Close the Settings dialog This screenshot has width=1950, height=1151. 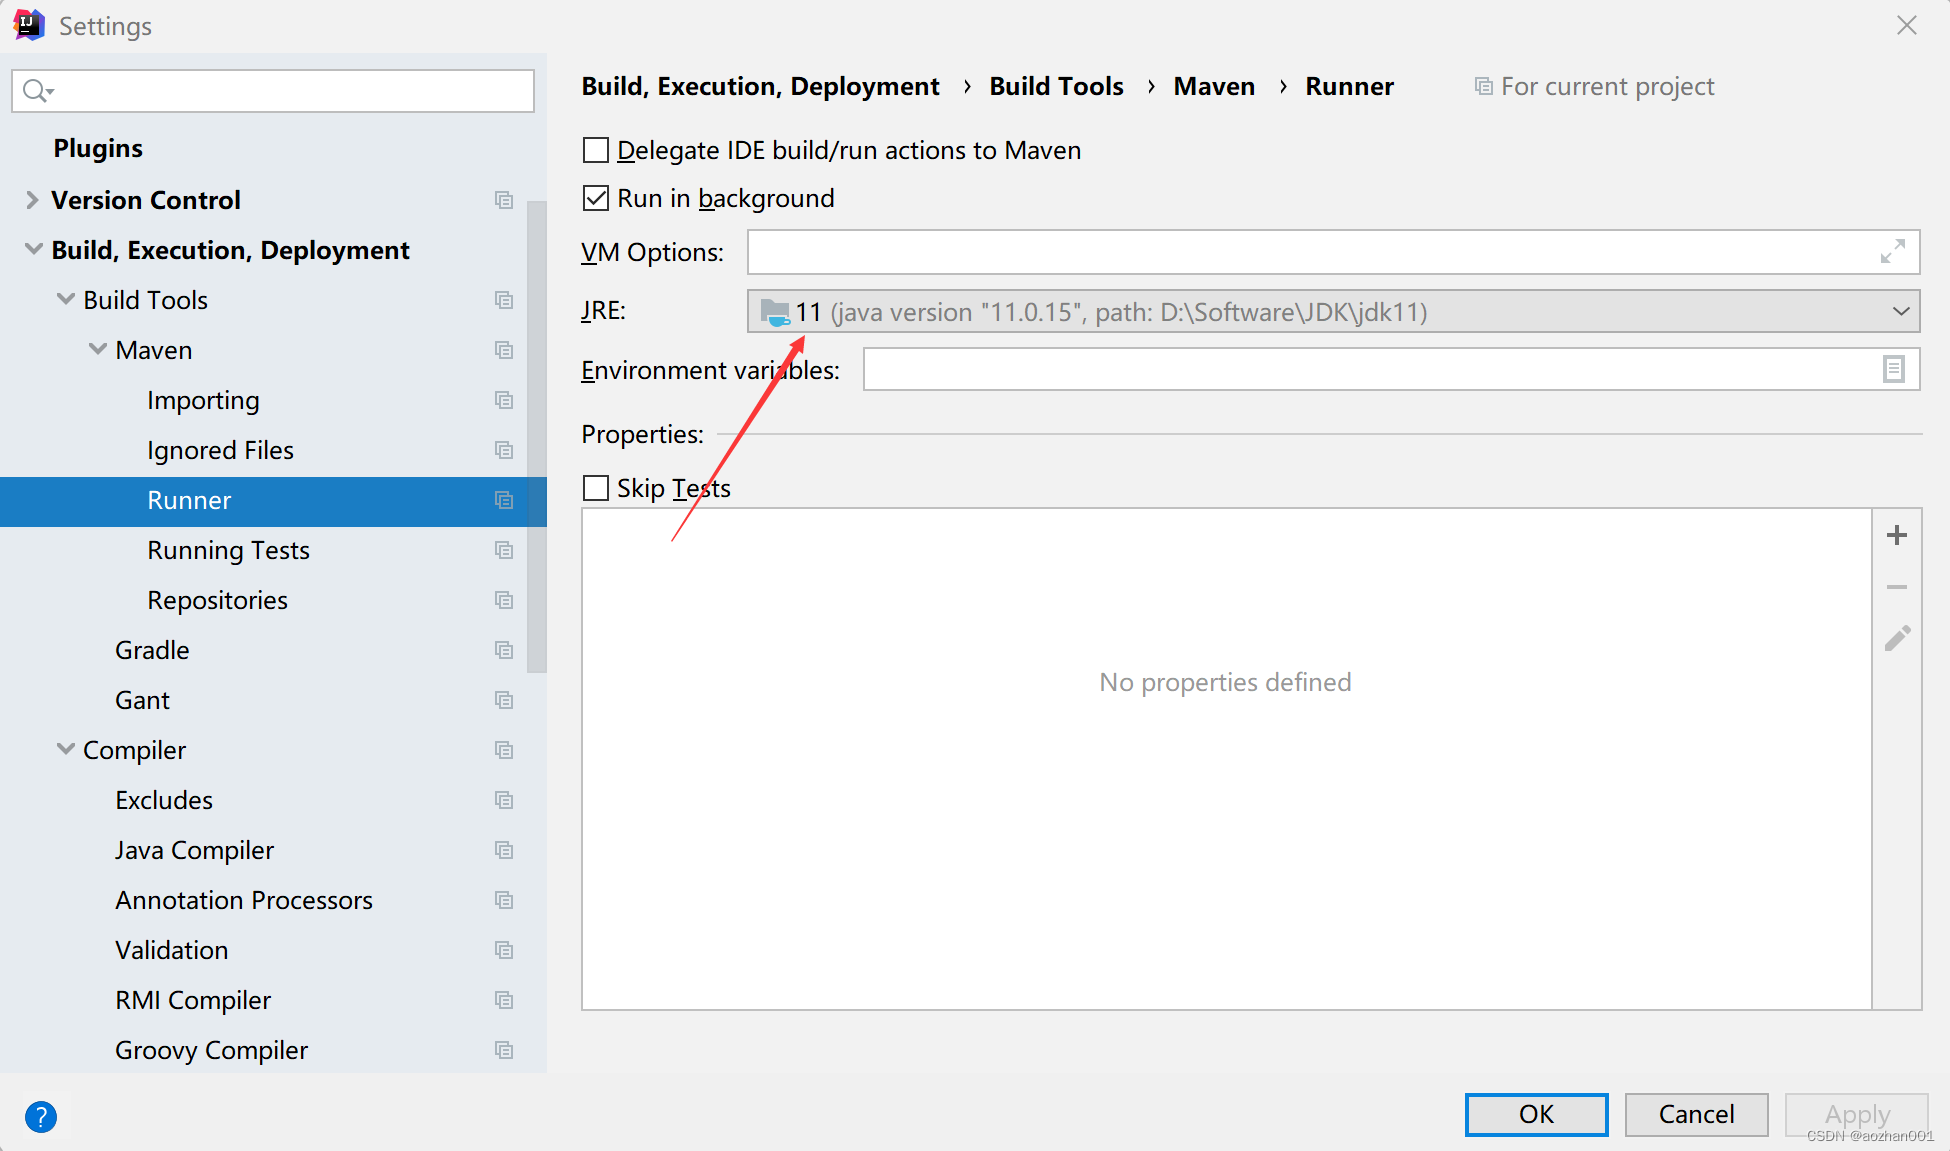pos(1907,25)
